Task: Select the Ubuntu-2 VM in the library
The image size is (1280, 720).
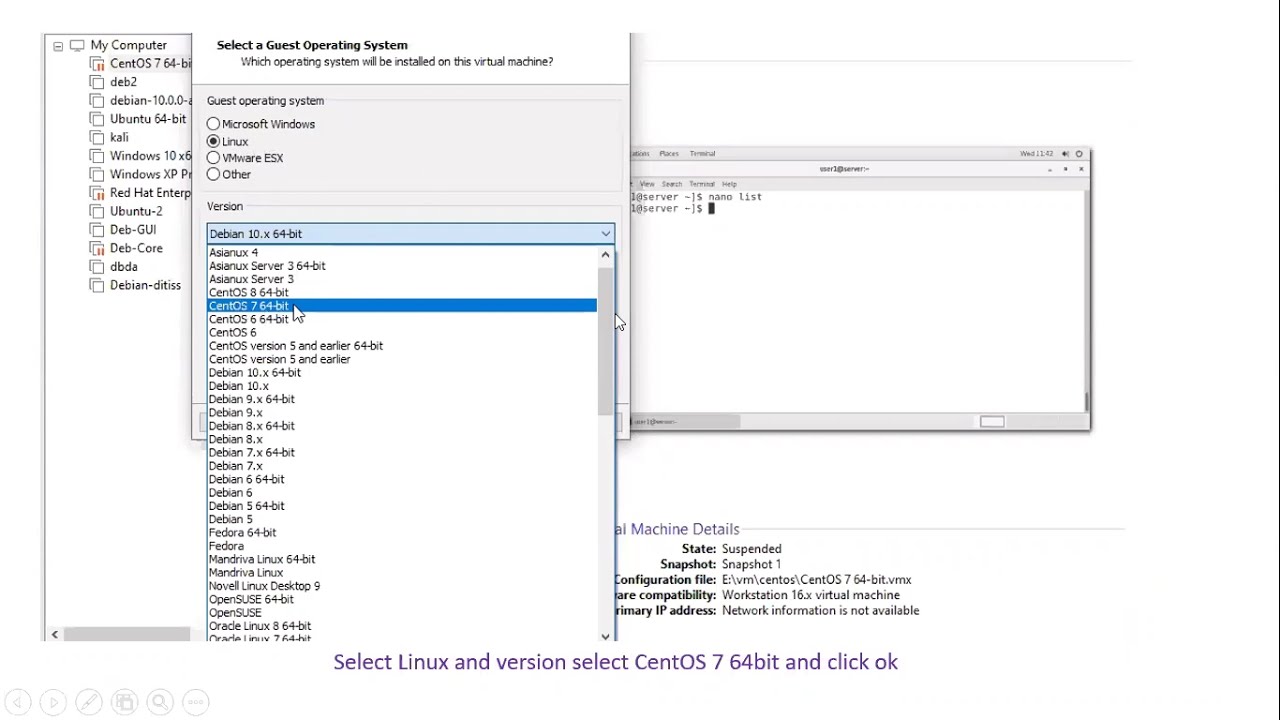Action: 136,211
